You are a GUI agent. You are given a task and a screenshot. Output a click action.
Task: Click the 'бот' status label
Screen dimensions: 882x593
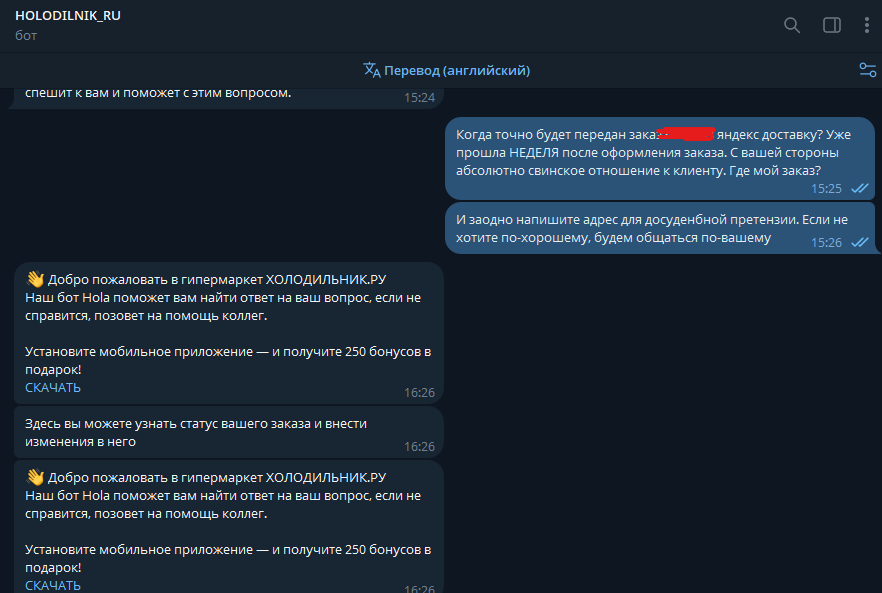26,35
